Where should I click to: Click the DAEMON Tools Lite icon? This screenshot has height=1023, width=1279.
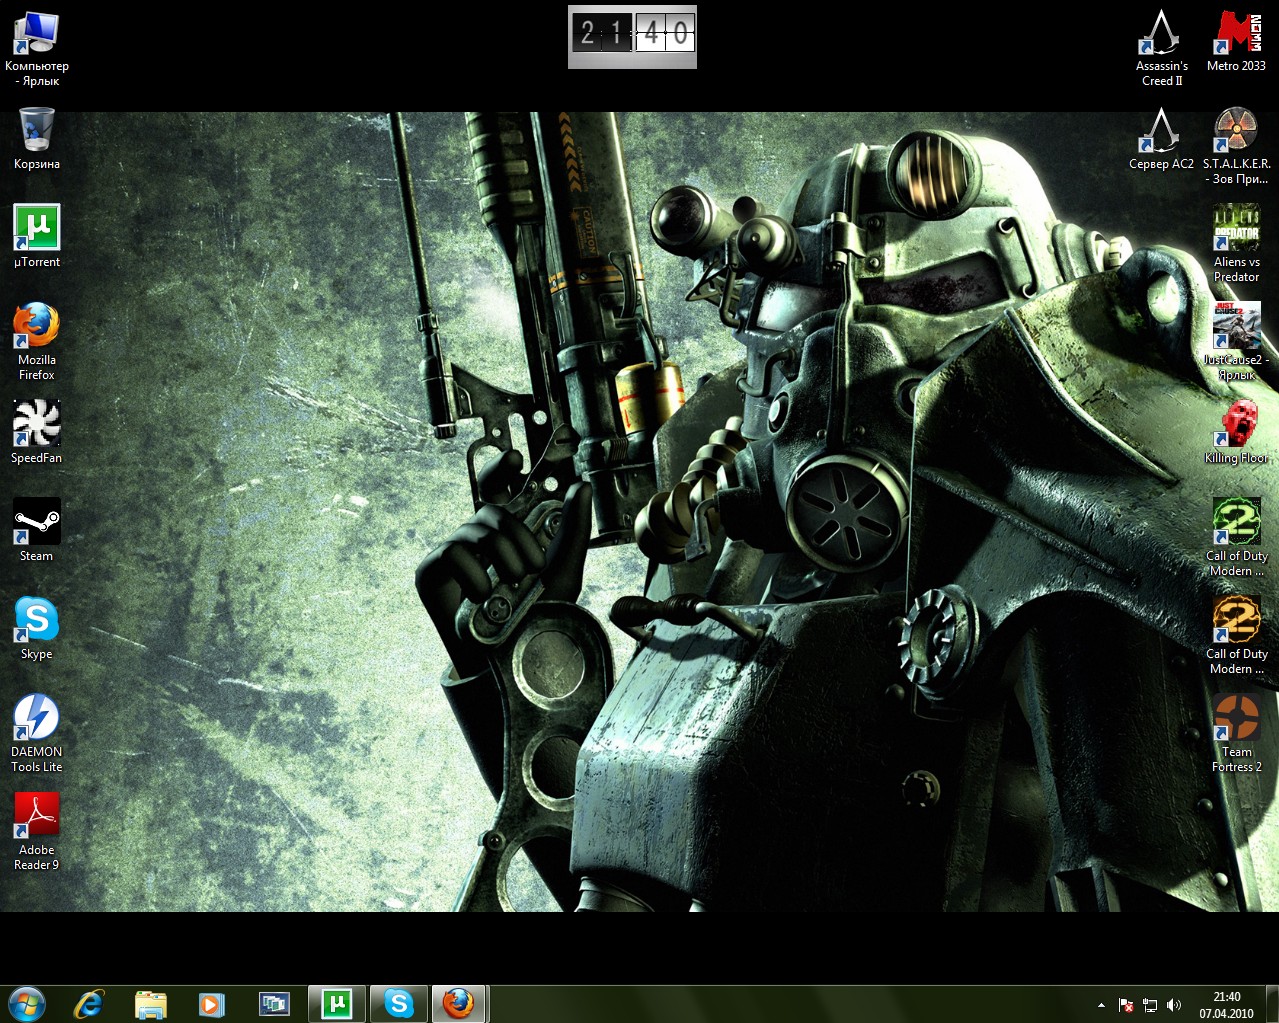pyautogui.click(x=37, y=718)
